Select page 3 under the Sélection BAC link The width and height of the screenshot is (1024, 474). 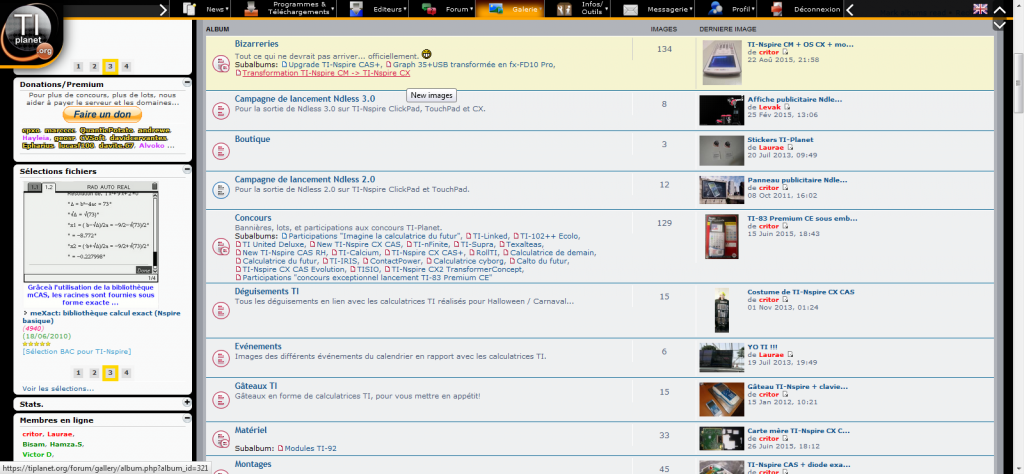[x=110, y=373]
